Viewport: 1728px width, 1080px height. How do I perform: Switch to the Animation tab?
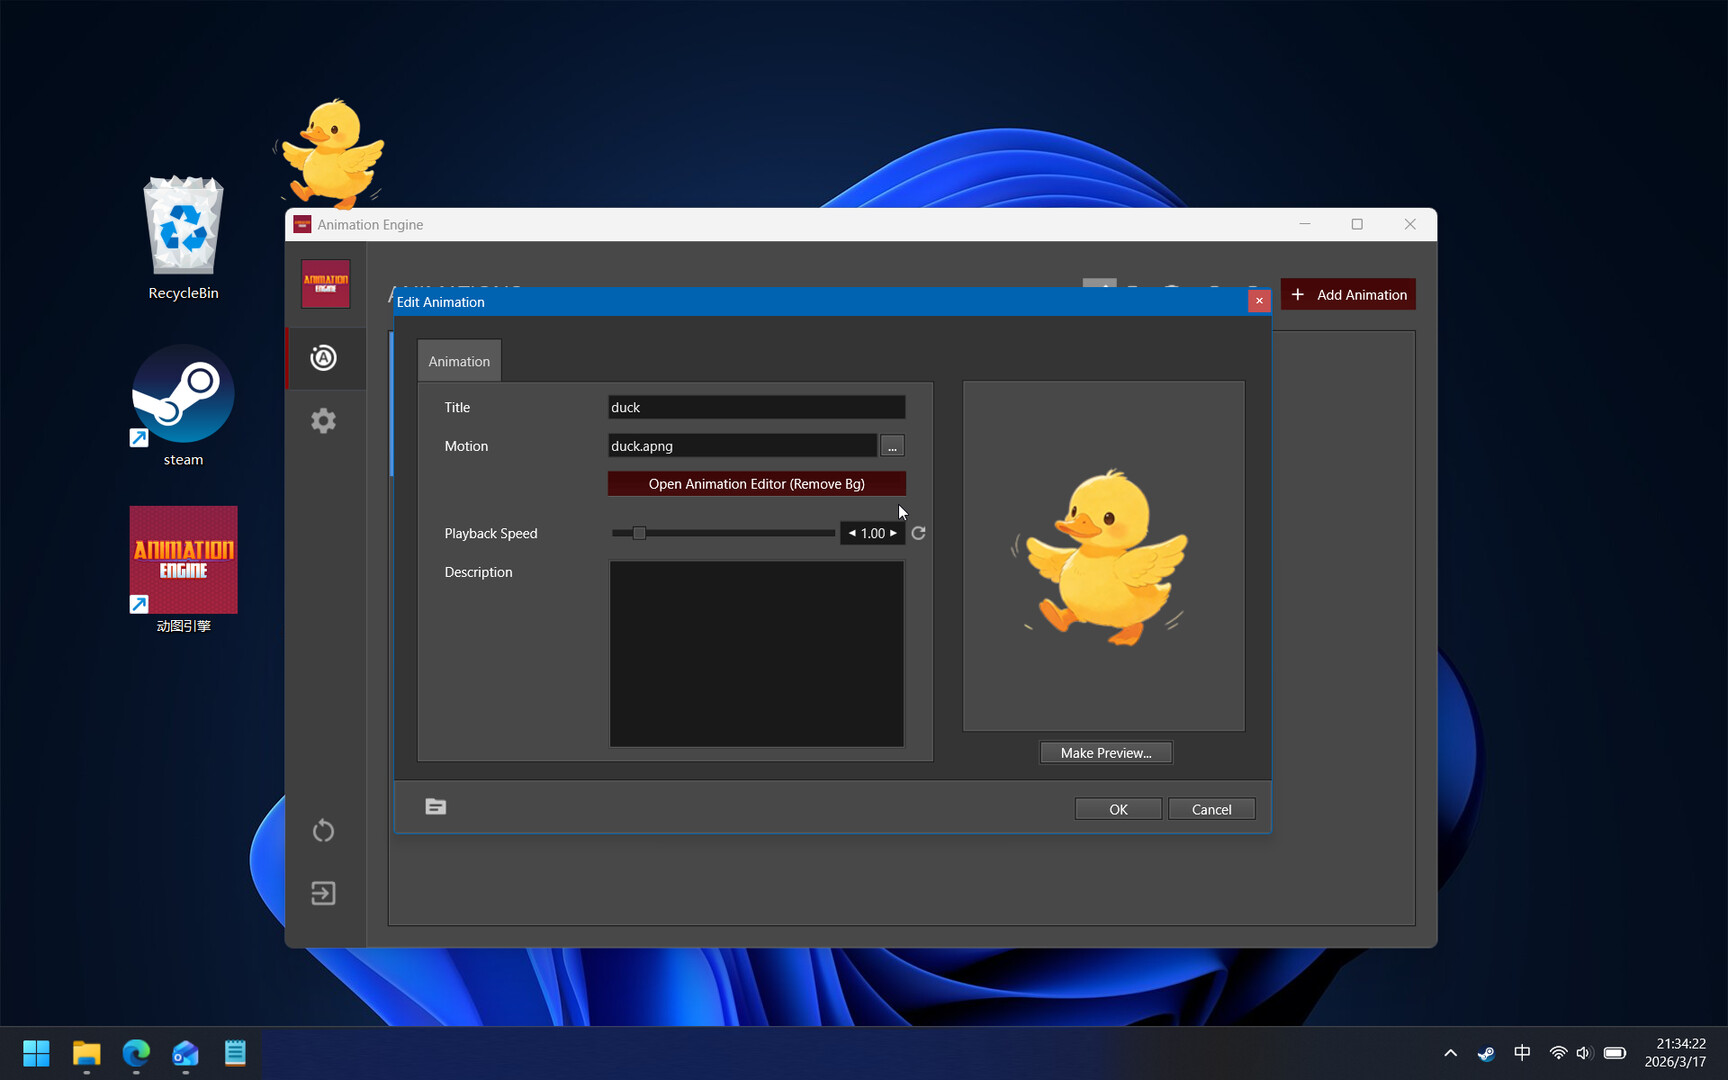tap(459, 360)
